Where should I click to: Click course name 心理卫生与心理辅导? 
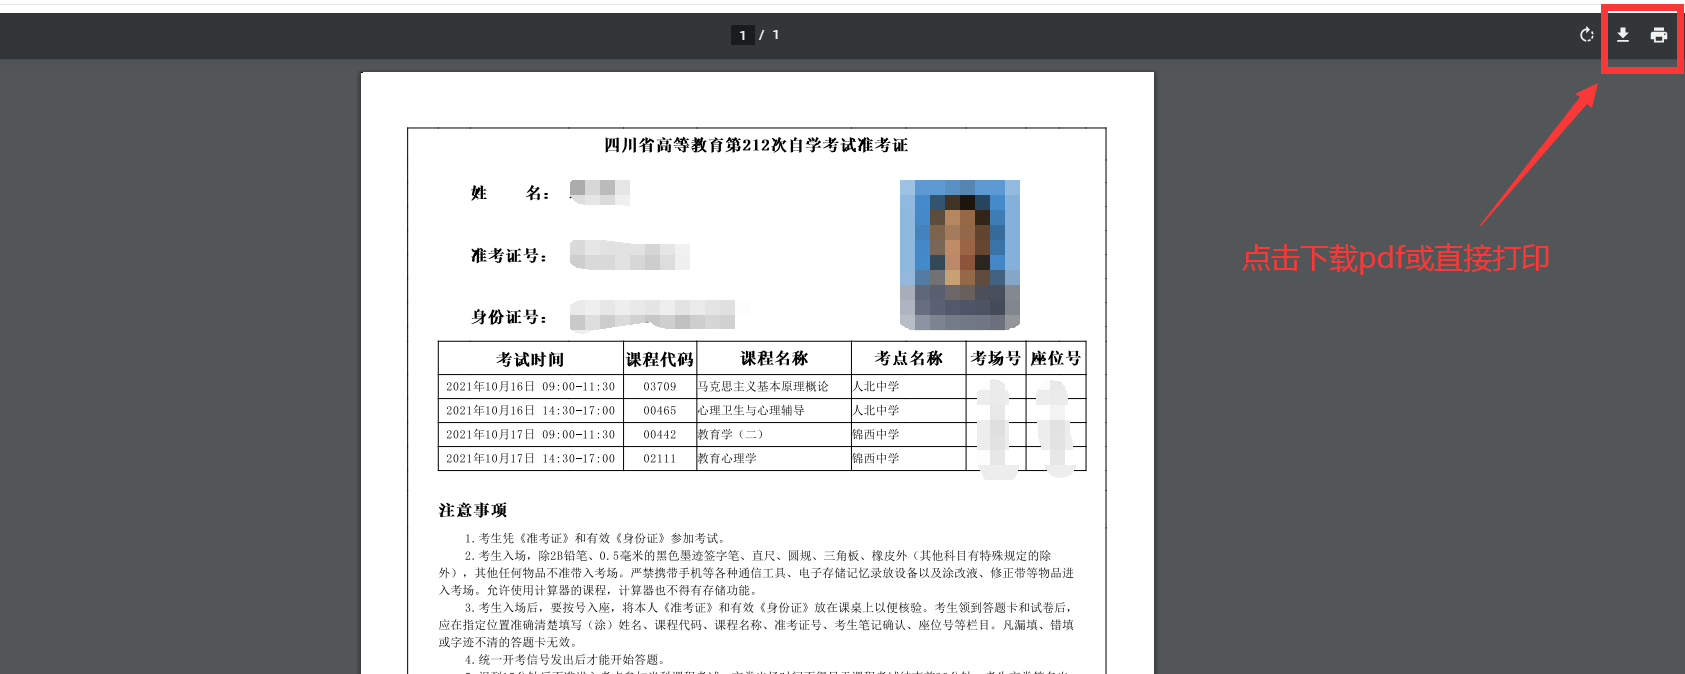751,410
